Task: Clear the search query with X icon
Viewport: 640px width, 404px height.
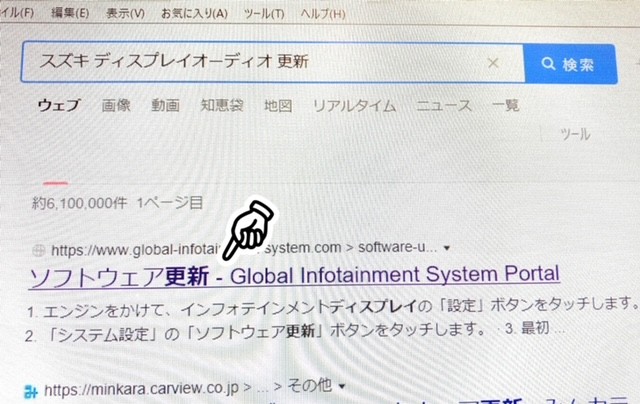Action: 493,63
